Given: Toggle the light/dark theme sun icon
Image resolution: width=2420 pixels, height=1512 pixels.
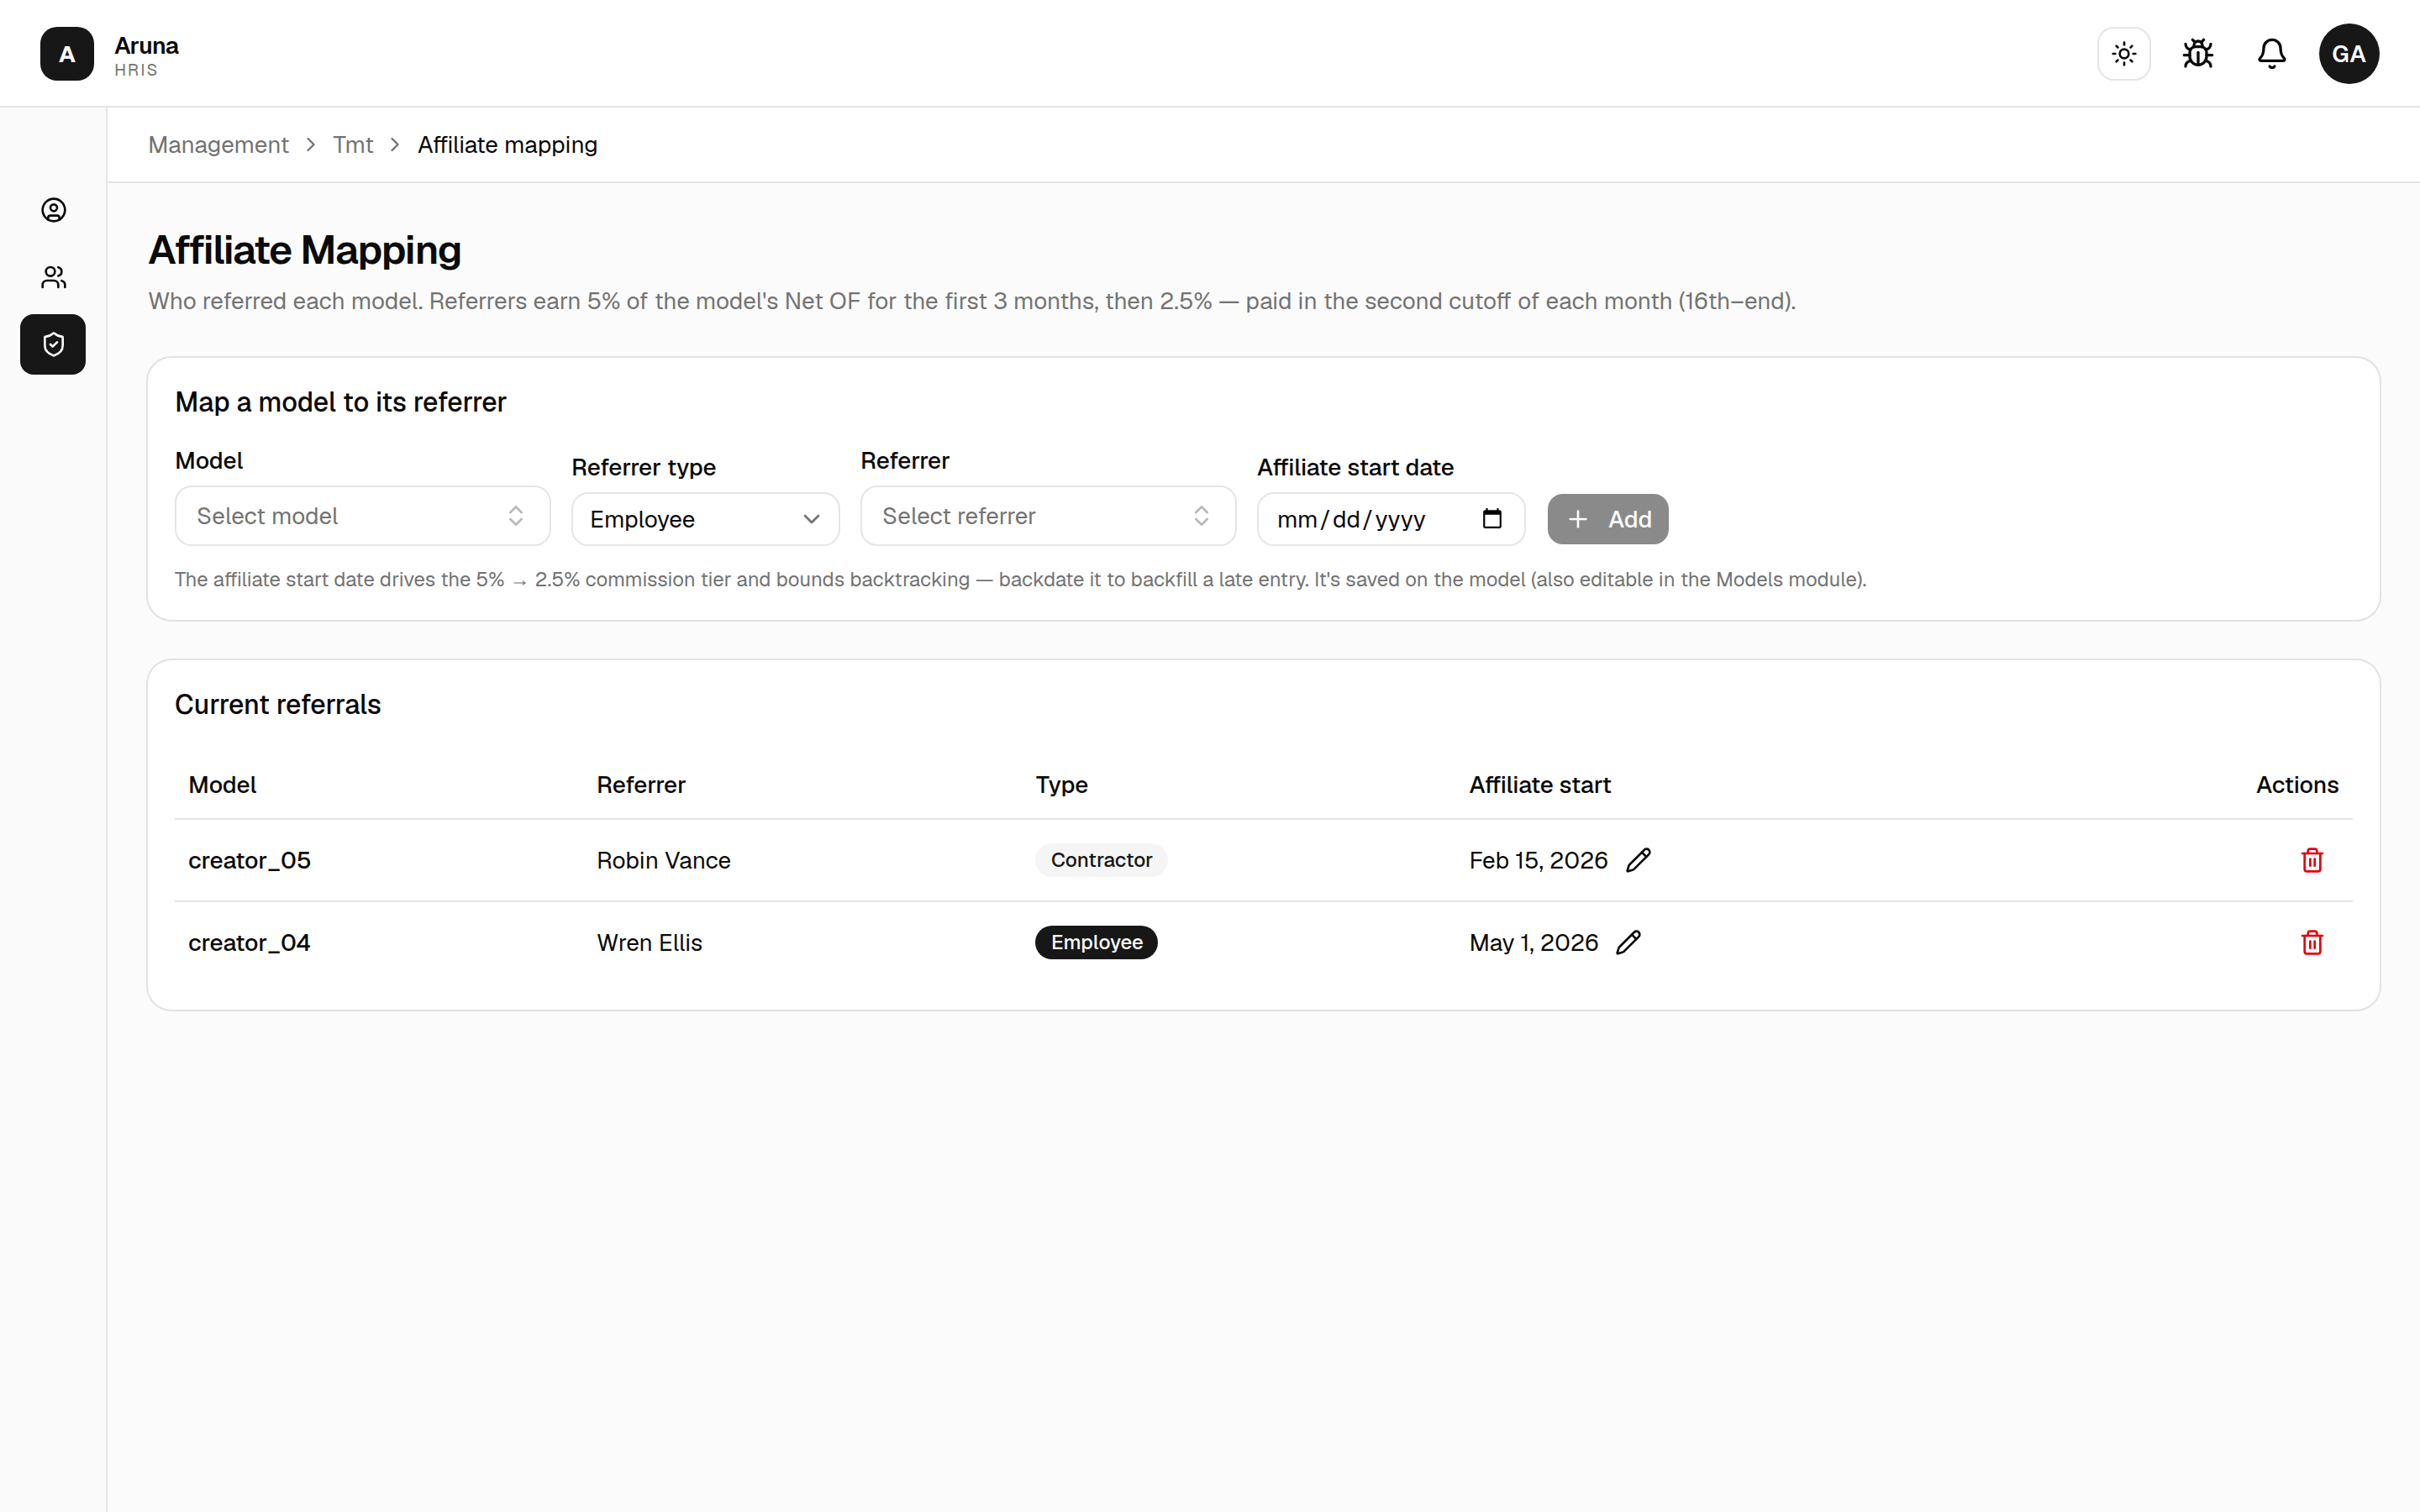Looking at the screenshot, I should coord(2124,54).
